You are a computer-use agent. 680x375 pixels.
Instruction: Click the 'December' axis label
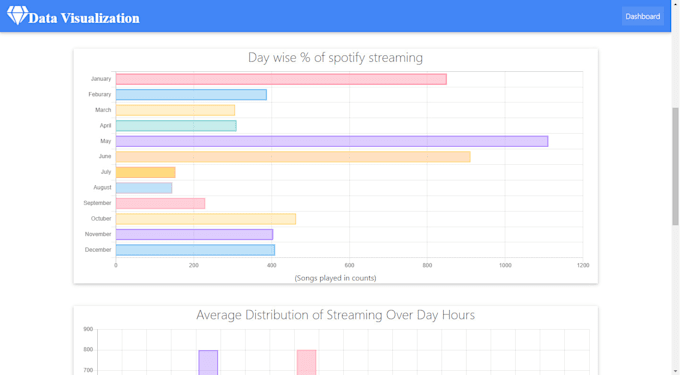click(x=98, y=250)
